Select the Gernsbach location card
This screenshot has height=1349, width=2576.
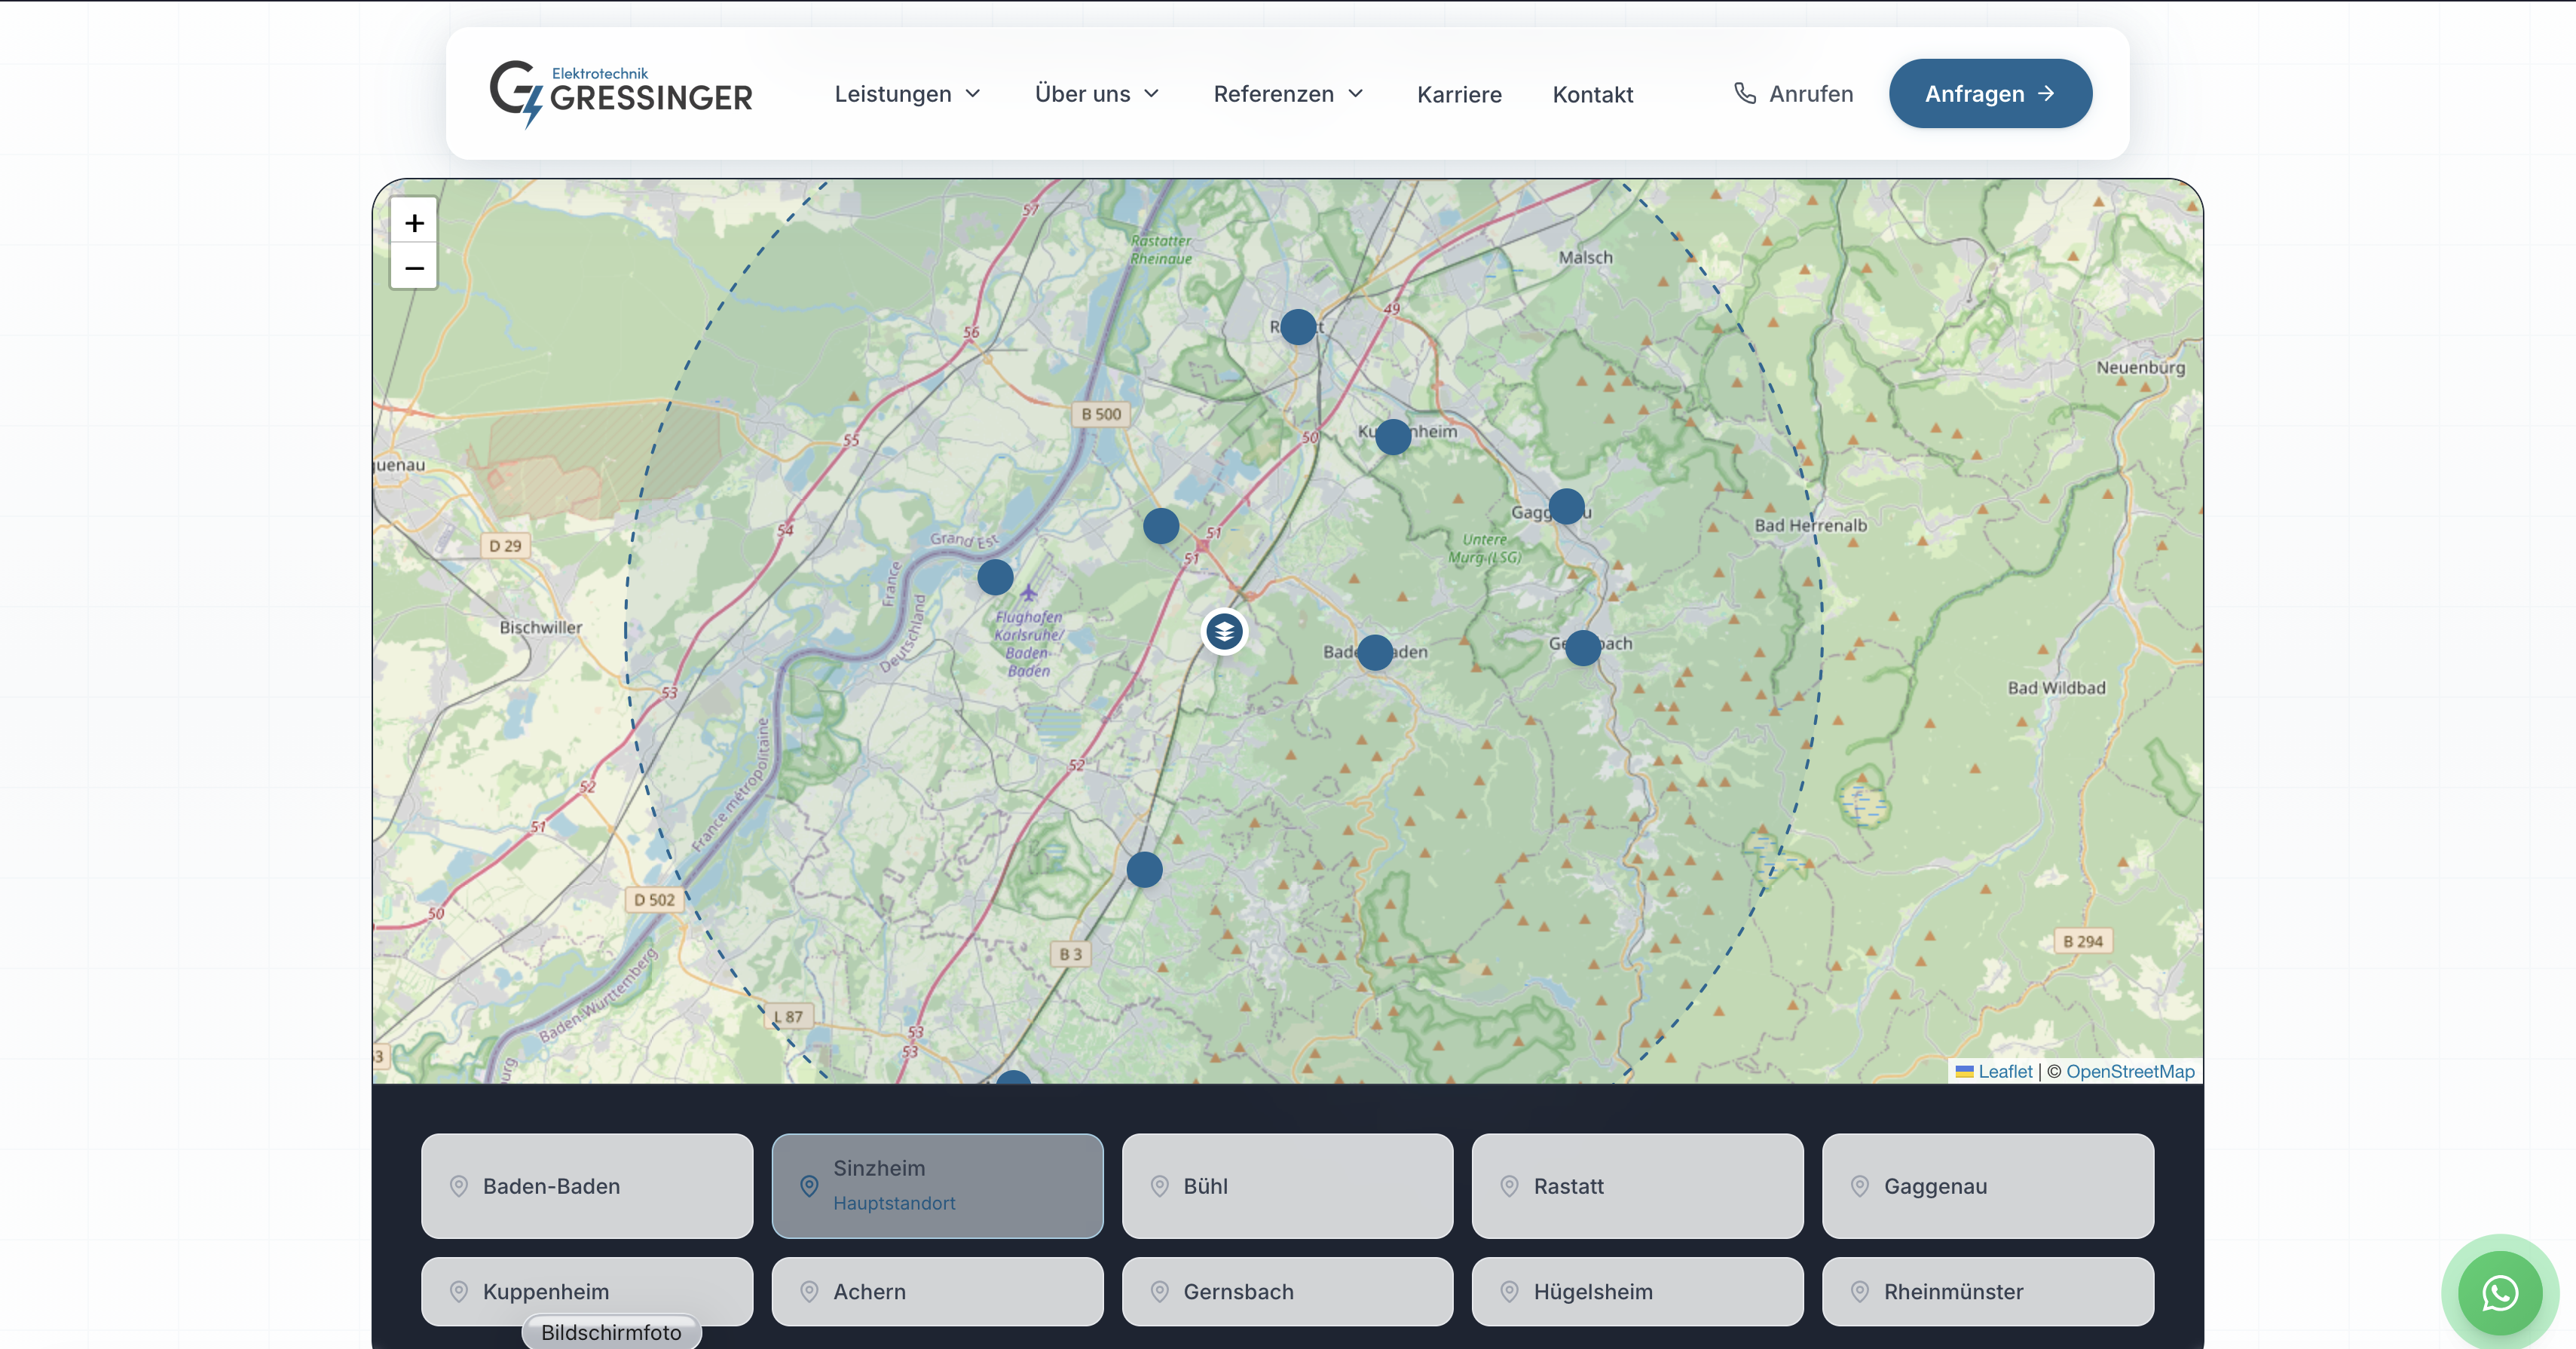(x=1287, y=1291)
